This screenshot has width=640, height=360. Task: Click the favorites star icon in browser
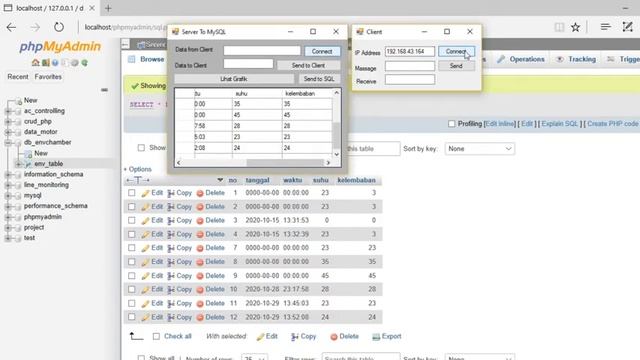click(576, 27)
